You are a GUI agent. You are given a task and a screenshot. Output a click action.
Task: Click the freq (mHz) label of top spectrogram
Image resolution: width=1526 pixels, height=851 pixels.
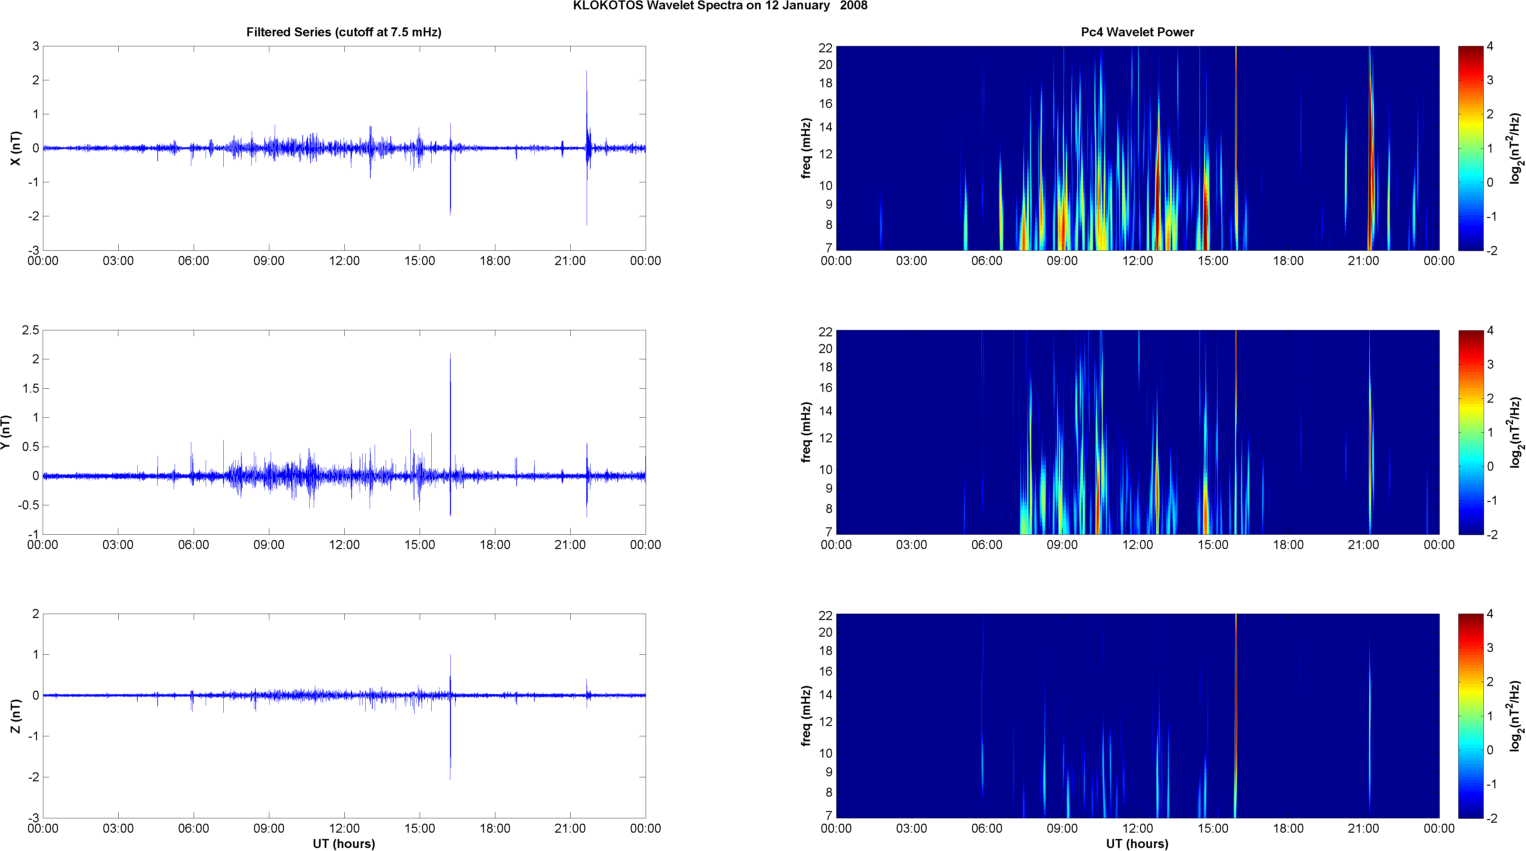[x=806, y=148]
